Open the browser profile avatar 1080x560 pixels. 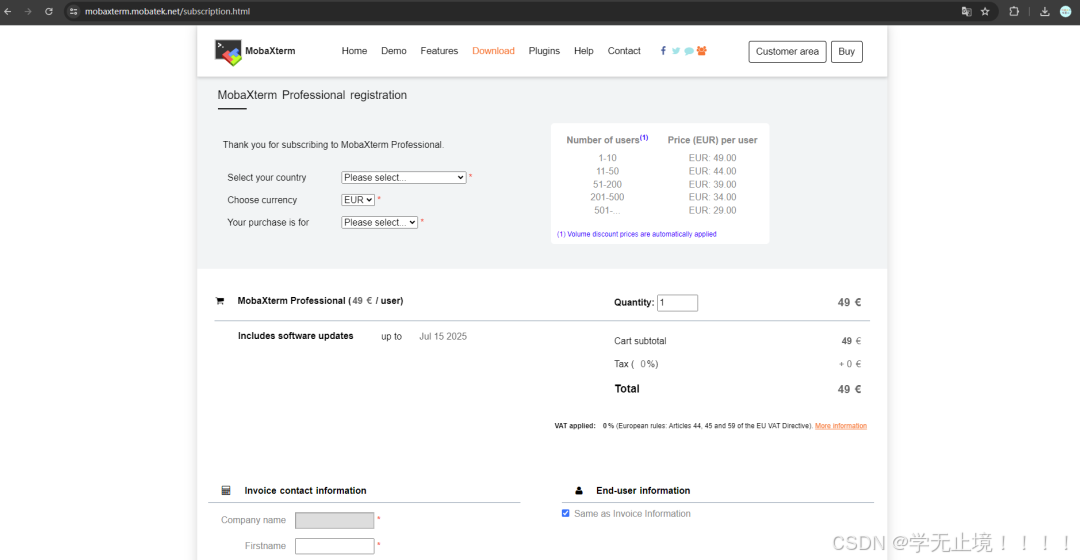1066,12
